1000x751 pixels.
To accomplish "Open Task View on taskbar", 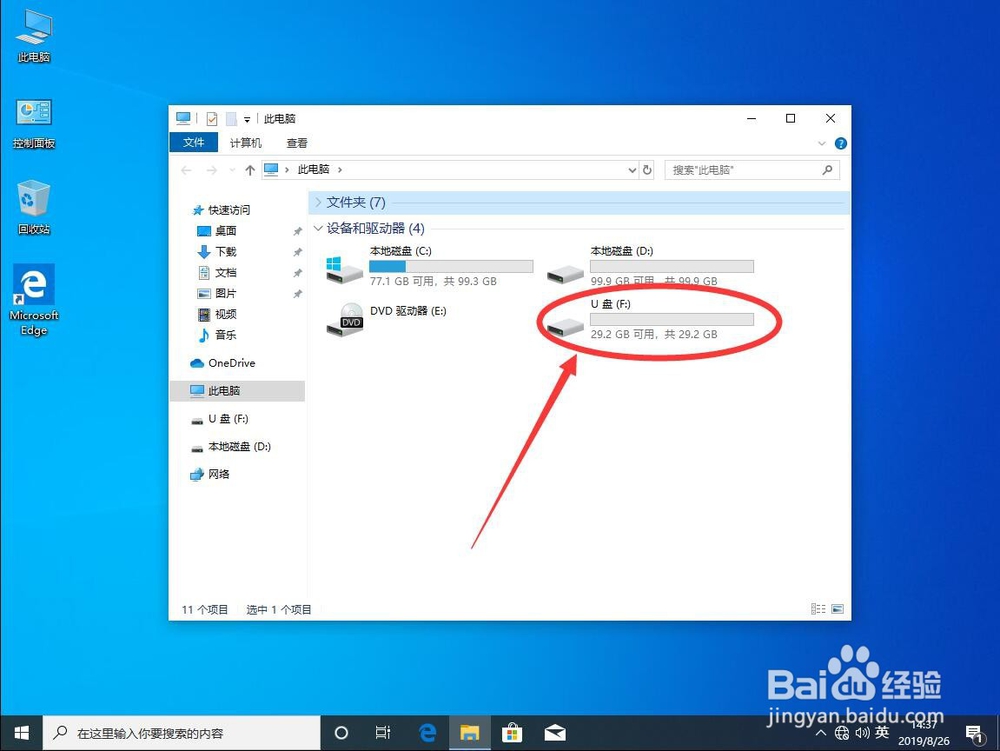I will 383,733.
